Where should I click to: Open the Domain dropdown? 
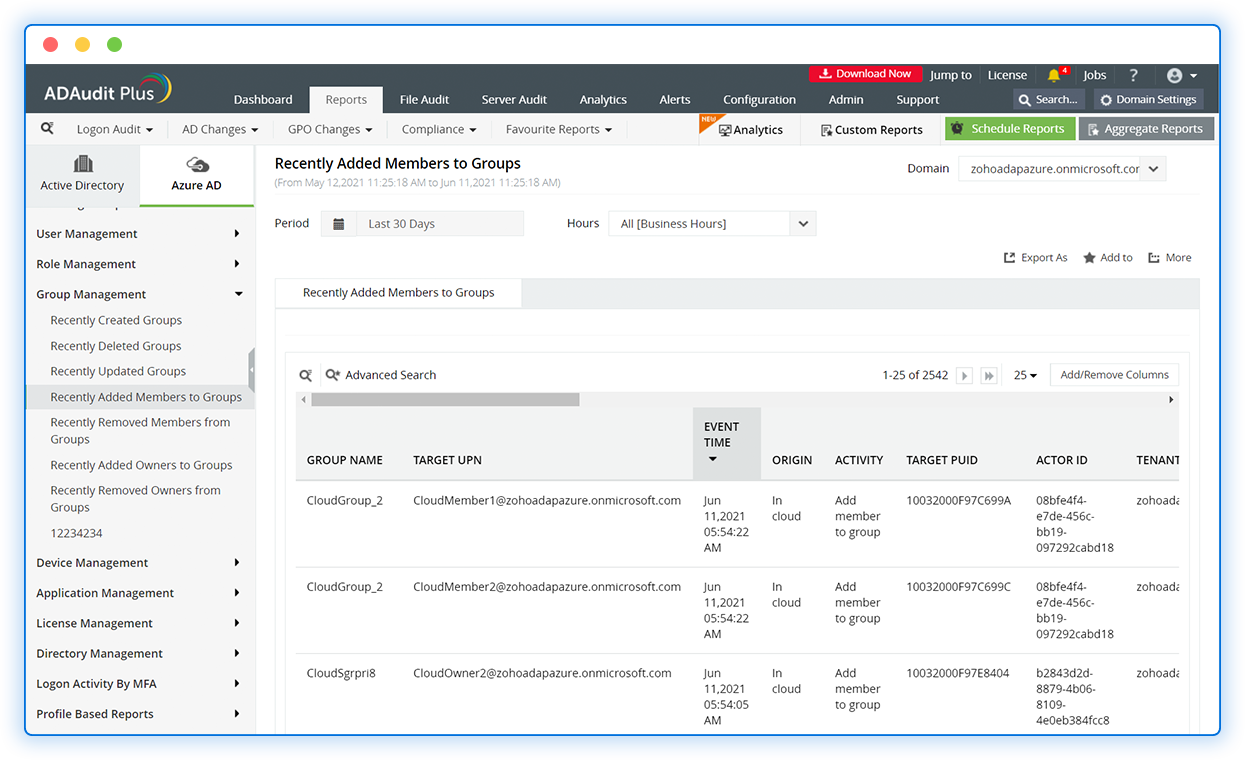[1062, 169]
